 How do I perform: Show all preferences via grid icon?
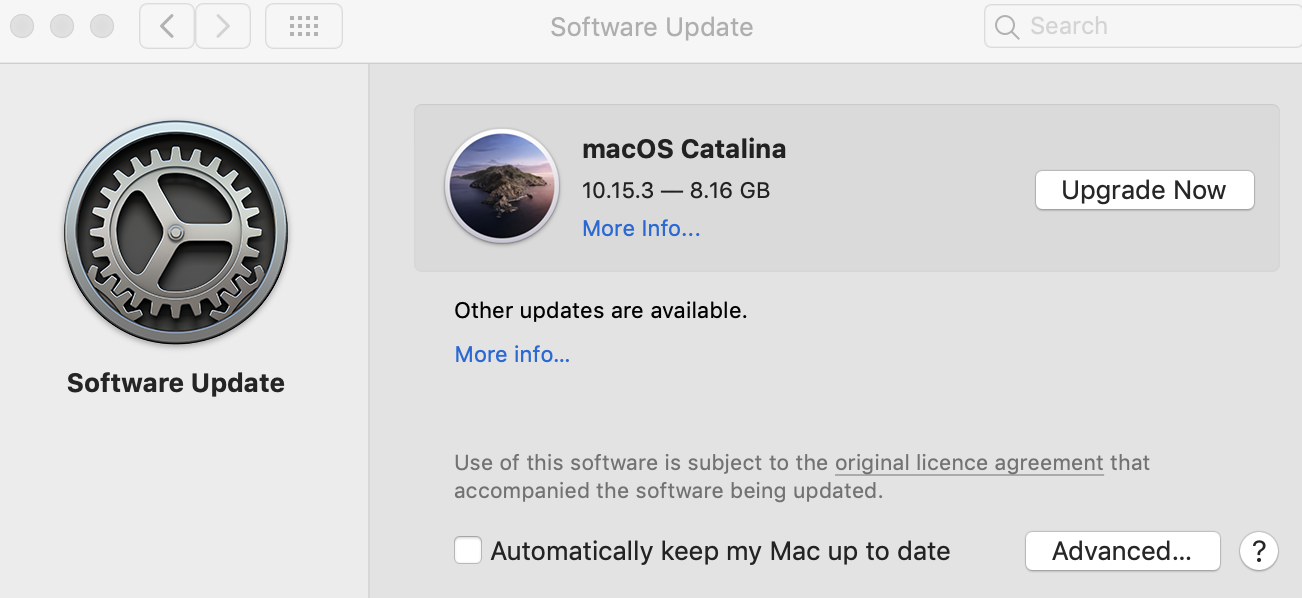coord(304,27)
